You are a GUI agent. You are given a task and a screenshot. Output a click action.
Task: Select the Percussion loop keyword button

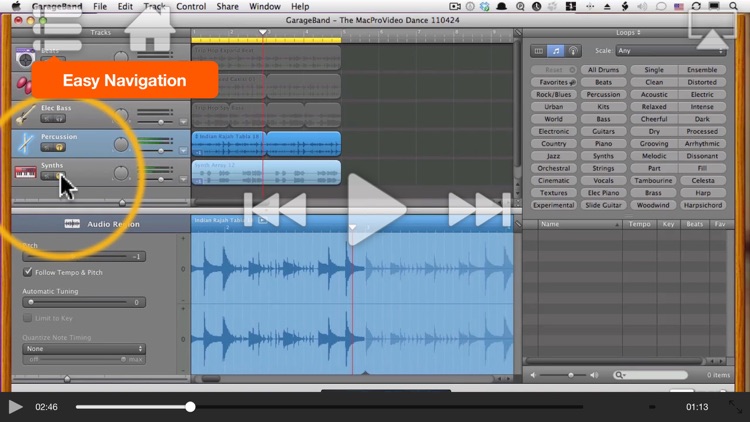603,95
